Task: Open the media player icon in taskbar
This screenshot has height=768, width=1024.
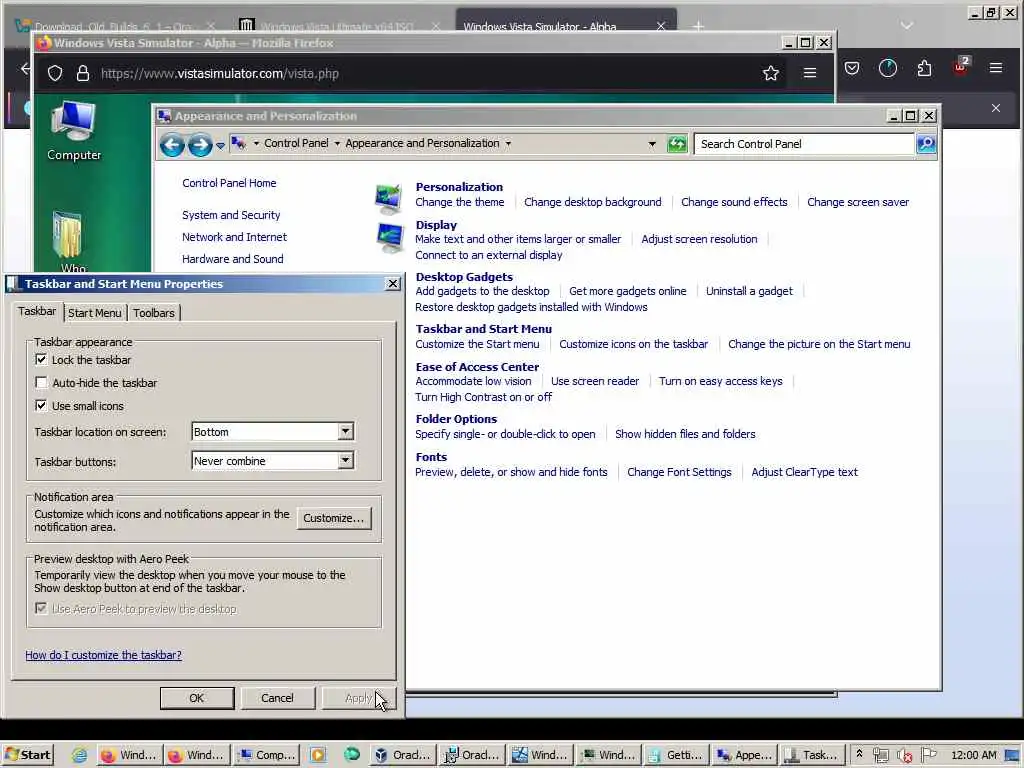Action: [317, 755]
